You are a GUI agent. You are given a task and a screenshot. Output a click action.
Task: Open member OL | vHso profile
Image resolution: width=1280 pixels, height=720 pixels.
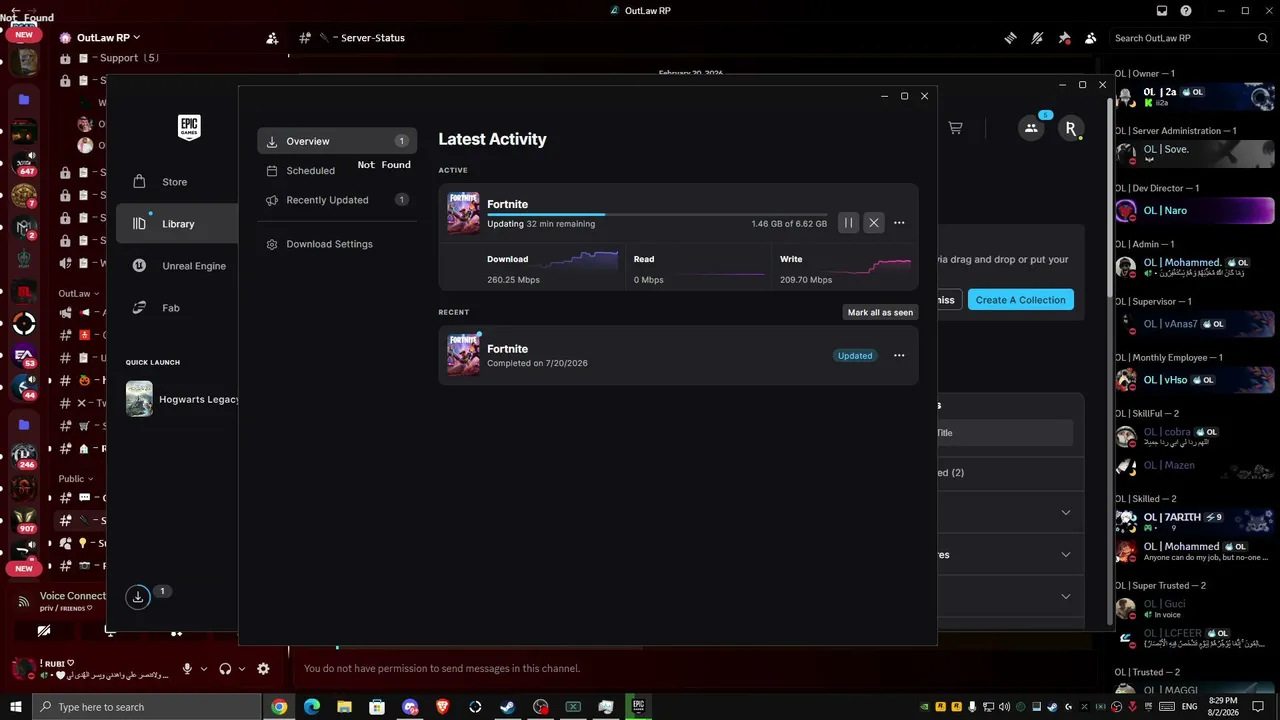pyautogui.click(x=1194, y=380)
